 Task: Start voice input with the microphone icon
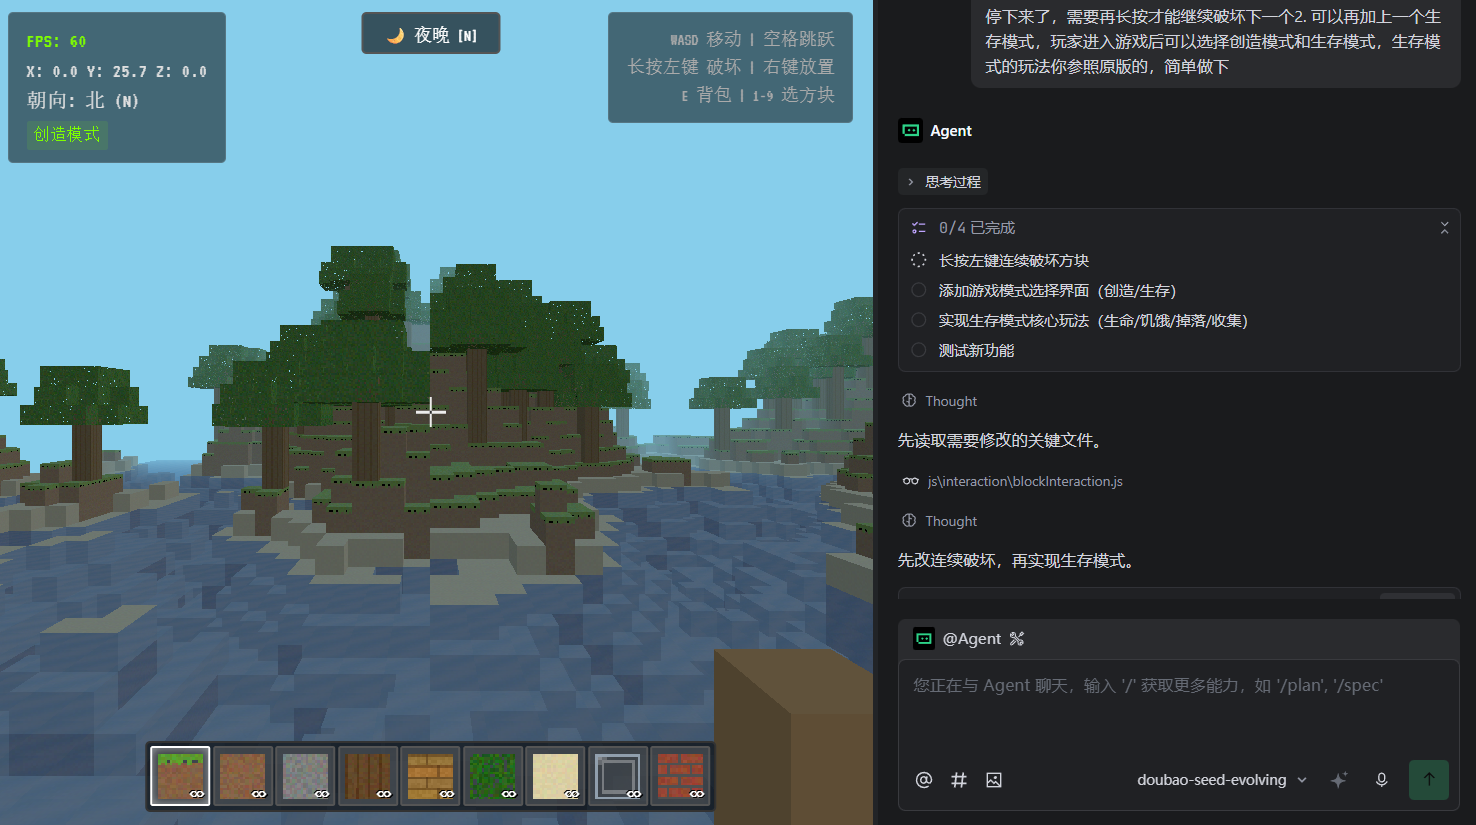click(x=1381, y=780)
